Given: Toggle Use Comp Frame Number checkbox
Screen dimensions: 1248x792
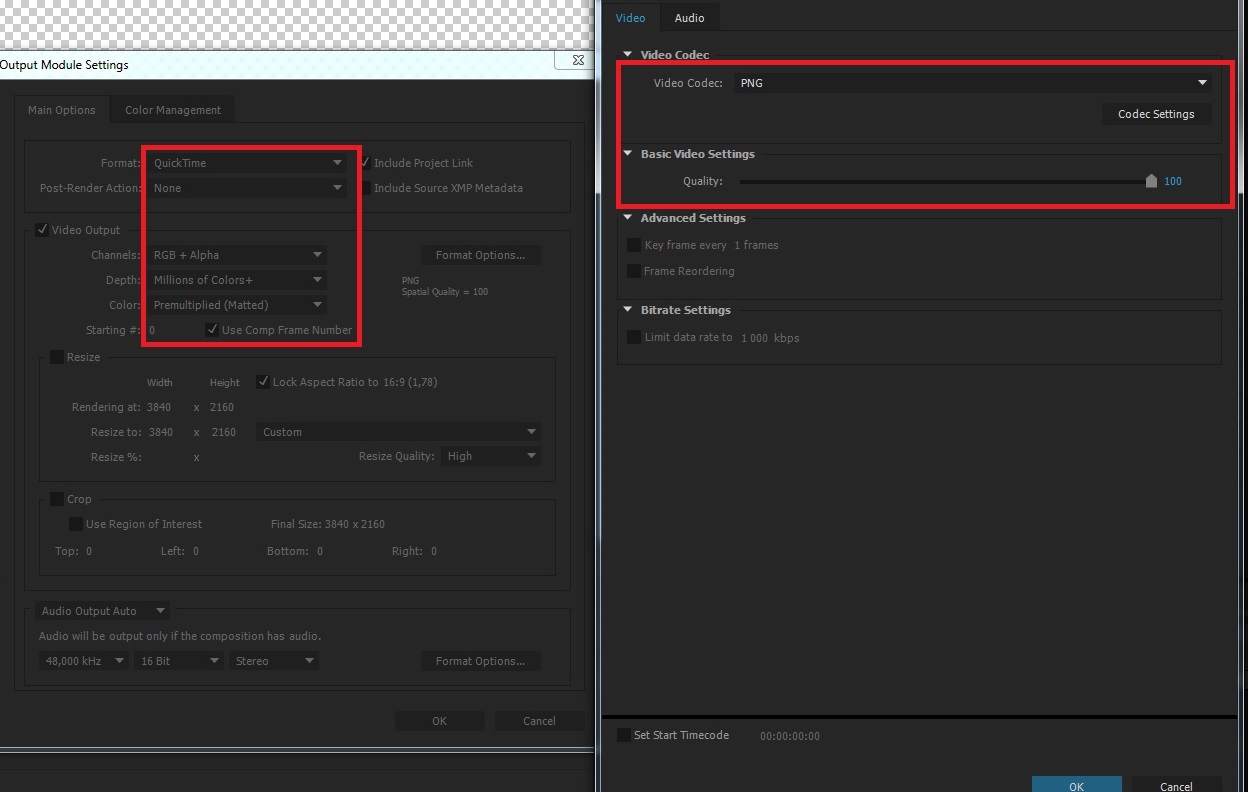Looking at the screenshot, I should point(212,330).
